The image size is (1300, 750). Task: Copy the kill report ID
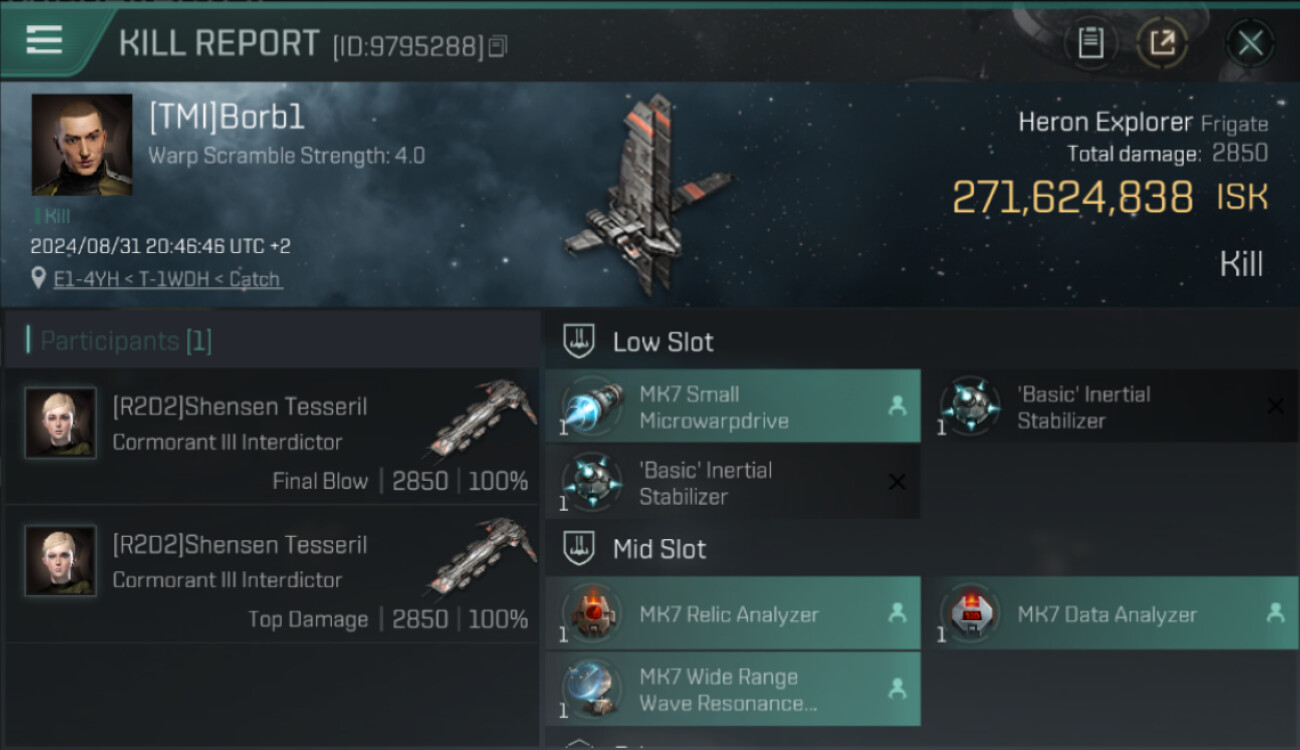[x=498, y=46]
